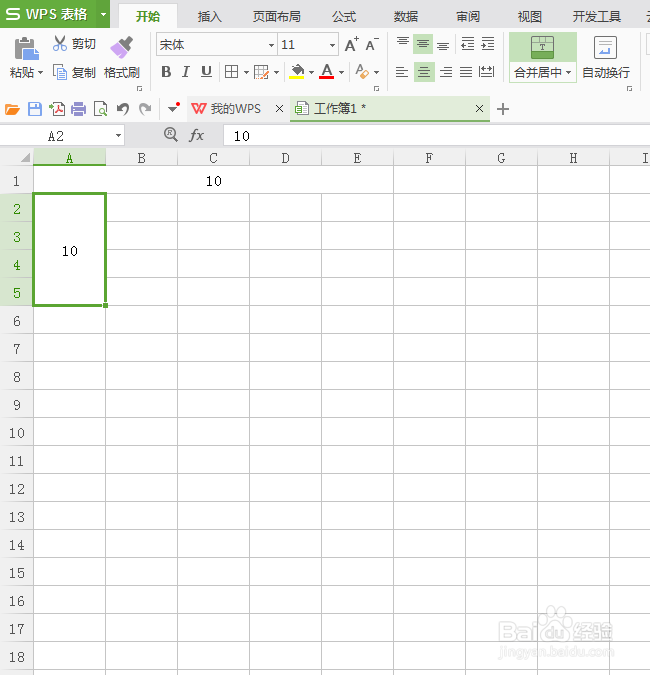Add a new document tab
Image resolution: width=650 pixels, height=675 pixels.
pyautogui.click(x=502, y=109)
